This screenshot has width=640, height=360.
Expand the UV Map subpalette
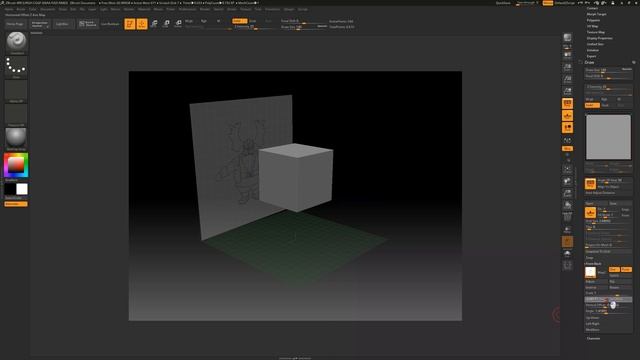coord(592,26)
